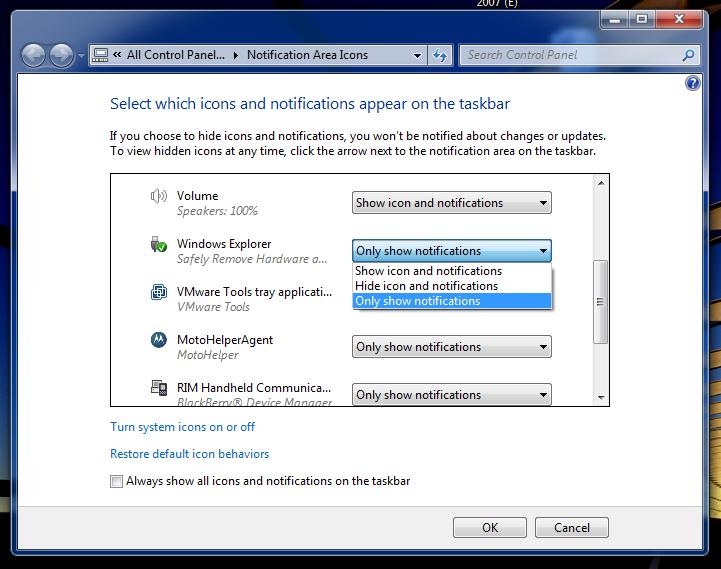Click the search magnifier icon
Image resolution: width=721 pixels, height=569 pixels.
688,55
